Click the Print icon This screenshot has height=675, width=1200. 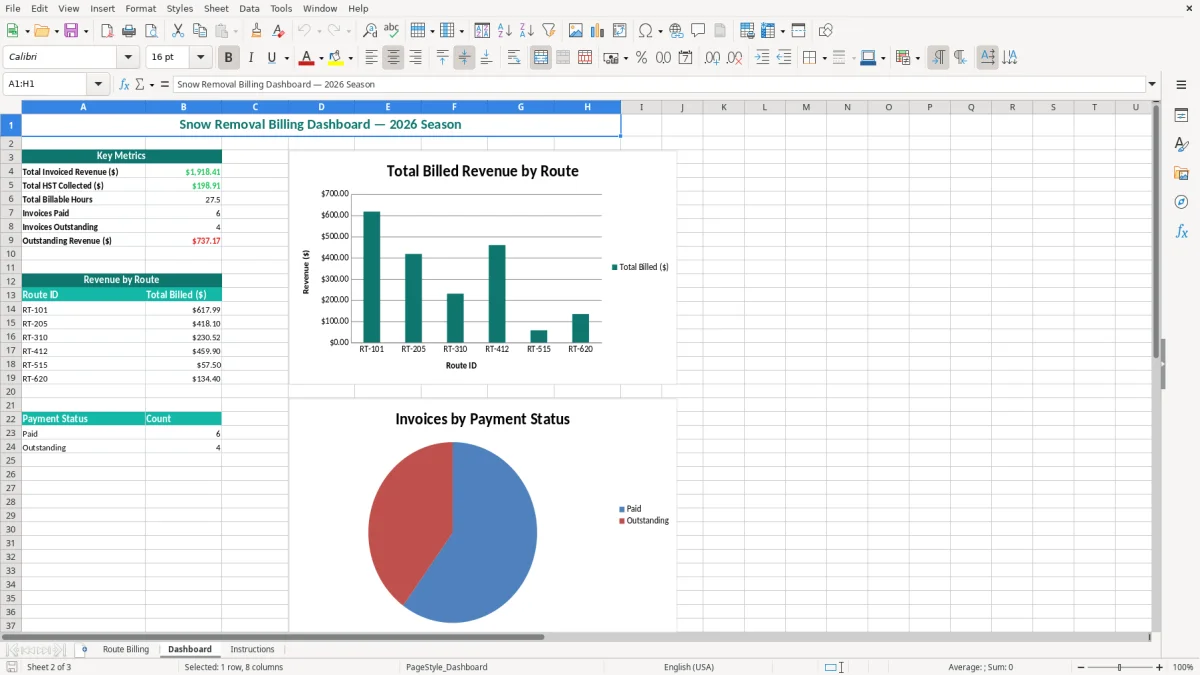[129, 31]
